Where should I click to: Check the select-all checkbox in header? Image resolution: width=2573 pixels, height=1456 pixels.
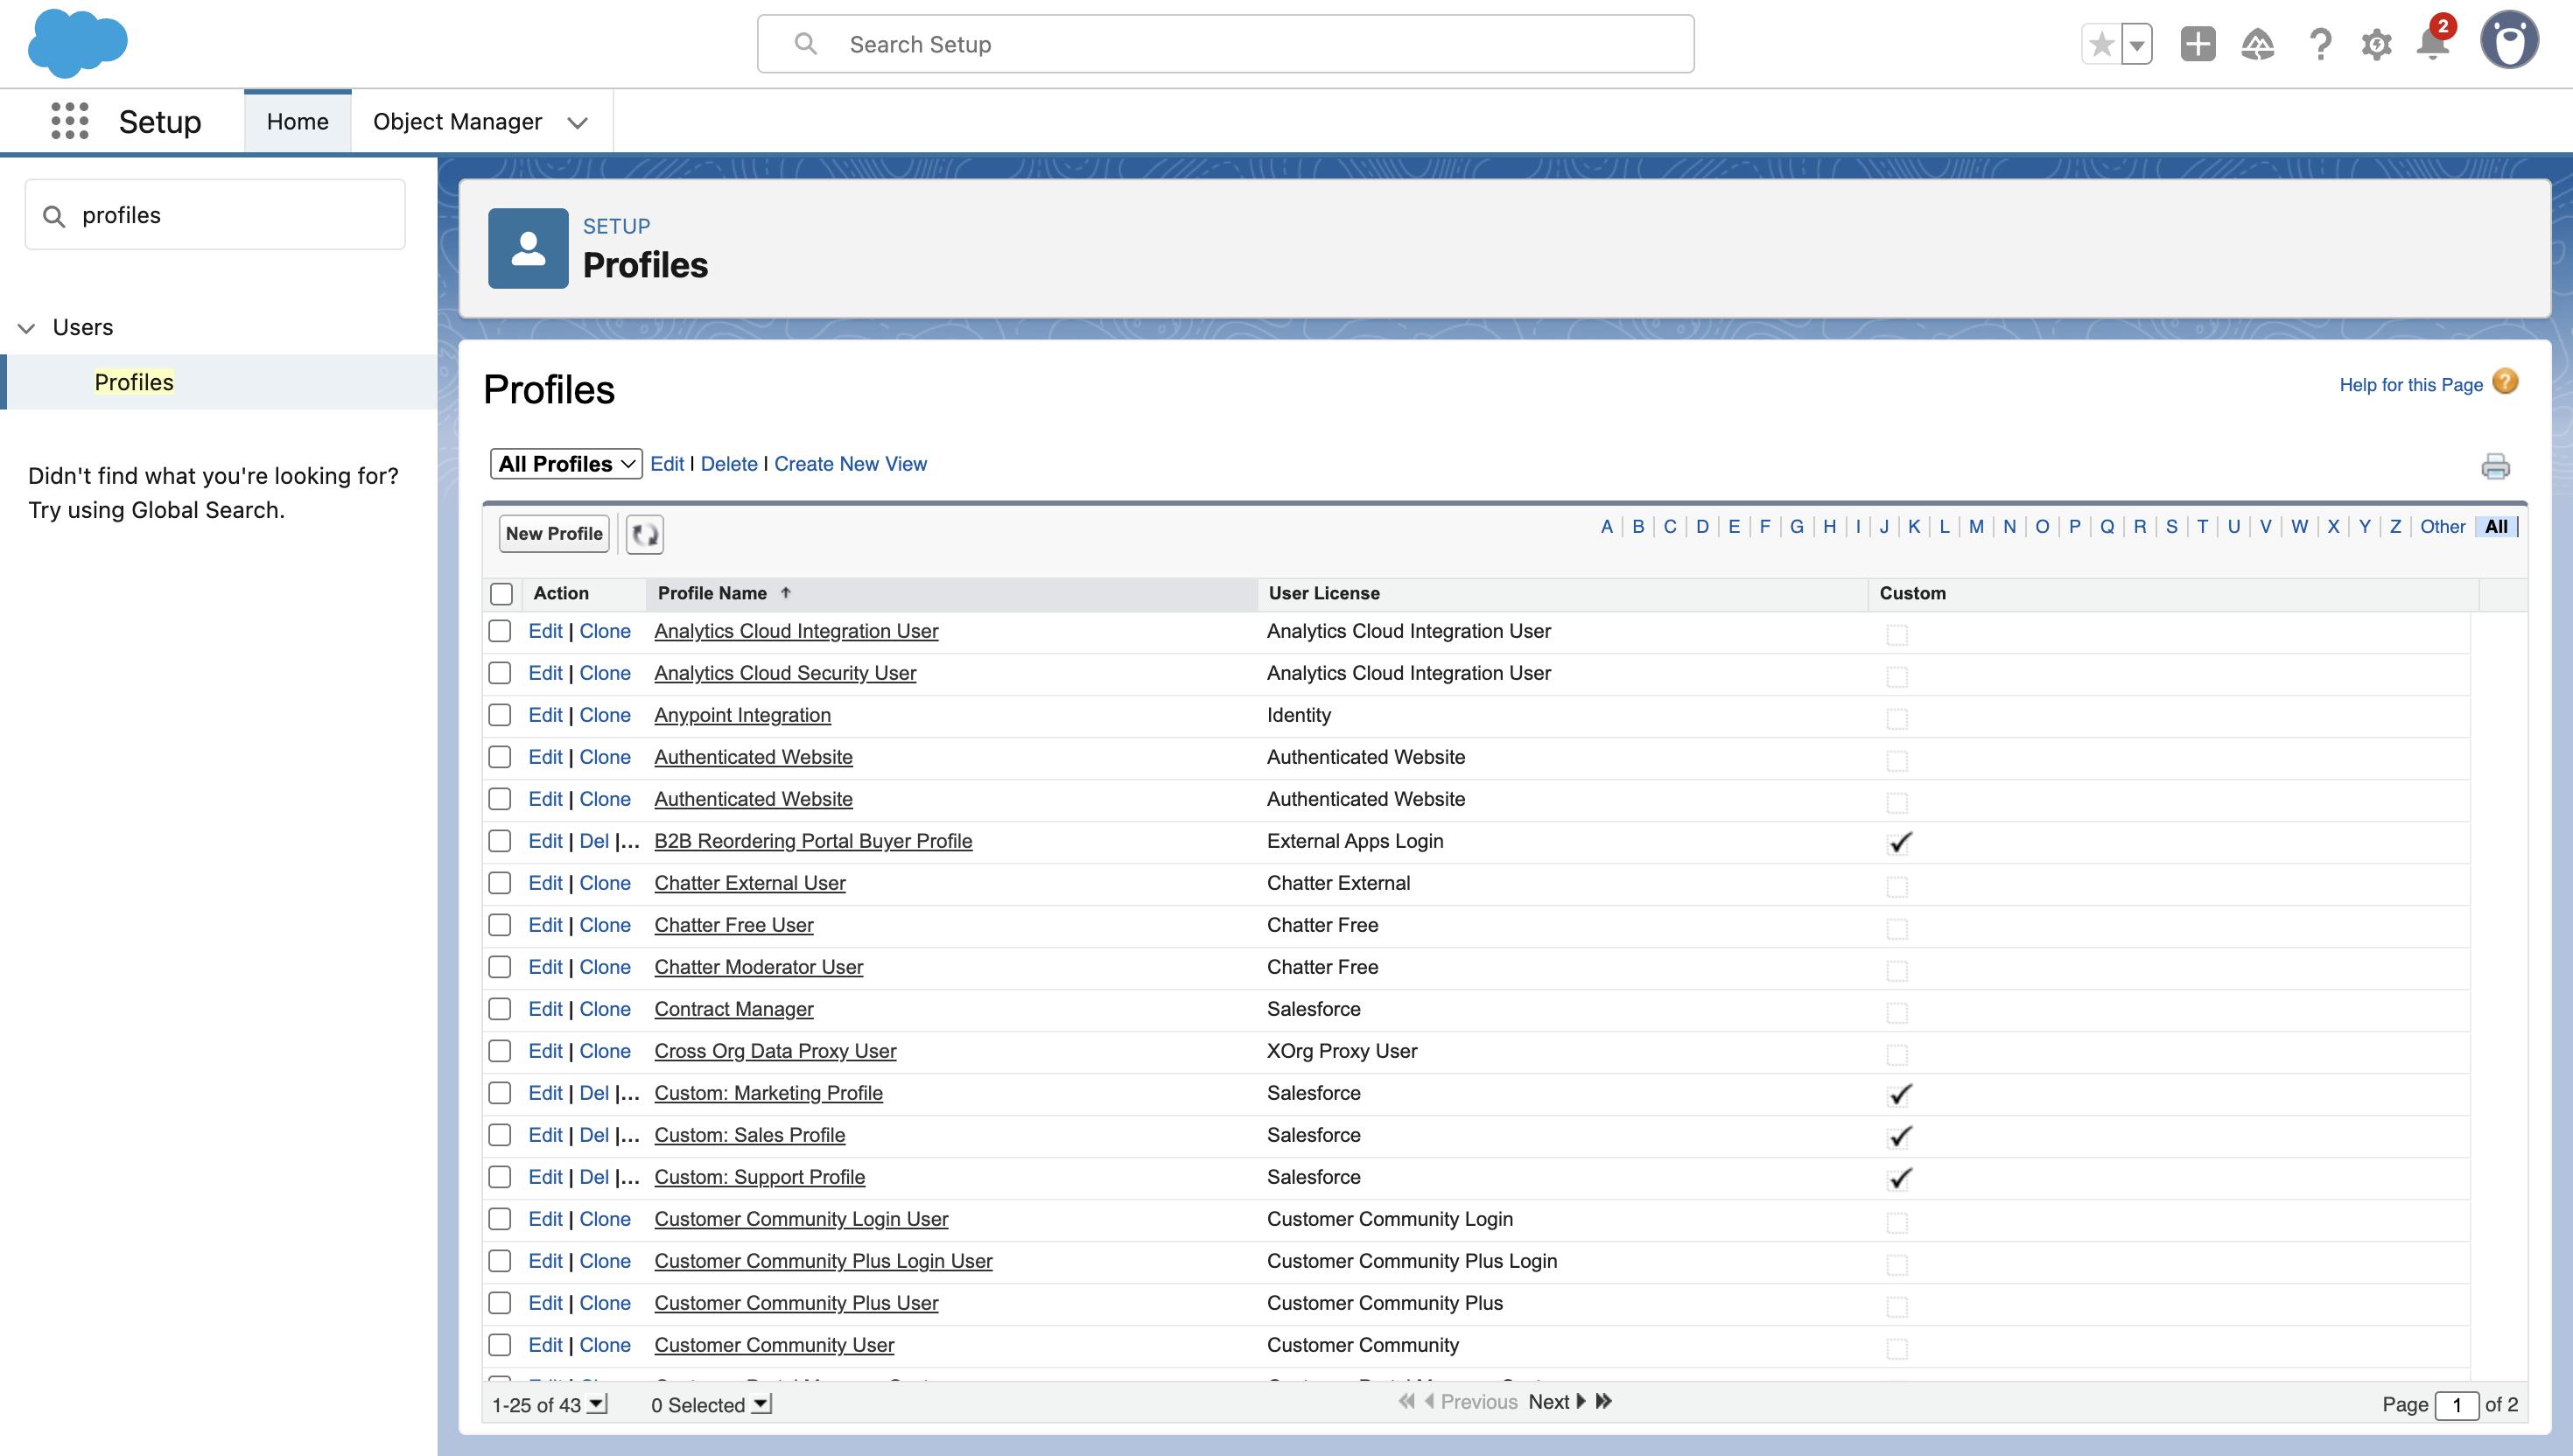501,594
